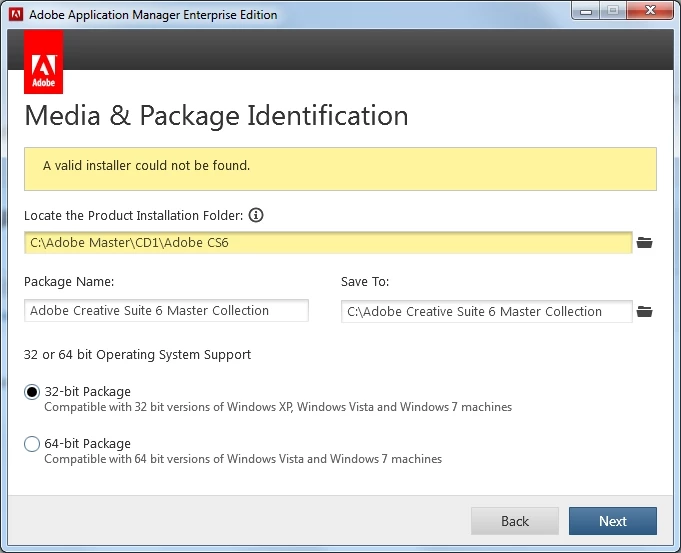The image size is (681, 553).
Task: Click the Next button
Action: [613, 521]
